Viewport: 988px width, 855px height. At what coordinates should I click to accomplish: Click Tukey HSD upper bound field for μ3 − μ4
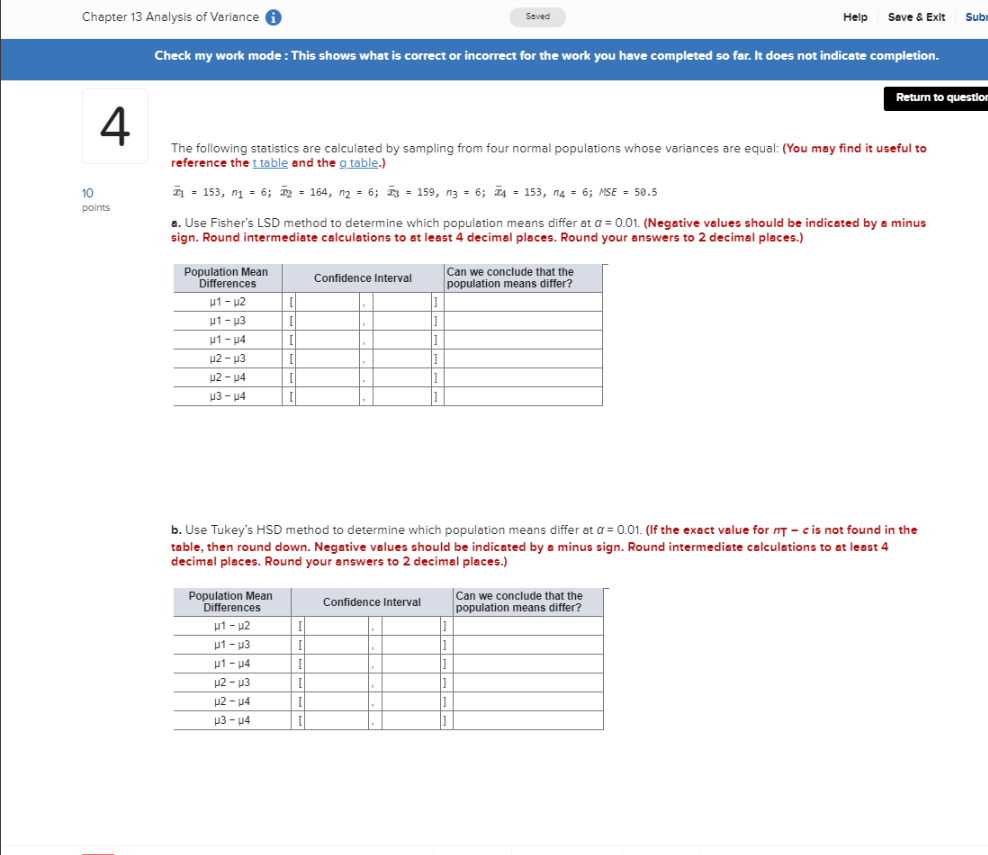tap(411, 720)
